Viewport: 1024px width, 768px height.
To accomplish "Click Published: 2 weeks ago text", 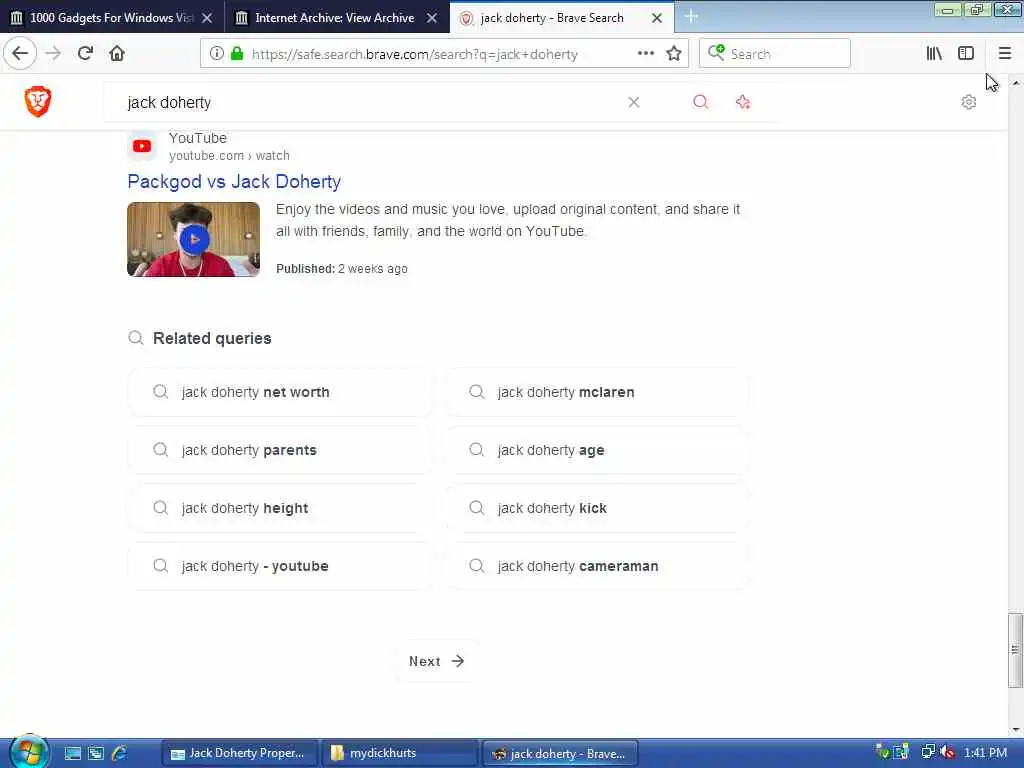I will pyautogui.click(x=342, y=268).
